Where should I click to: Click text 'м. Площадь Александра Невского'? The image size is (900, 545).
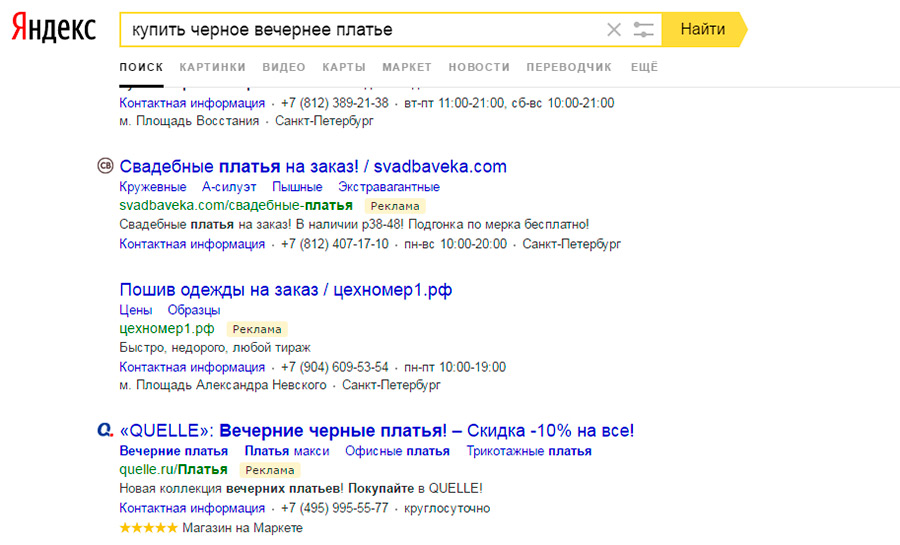pos(223,385)
